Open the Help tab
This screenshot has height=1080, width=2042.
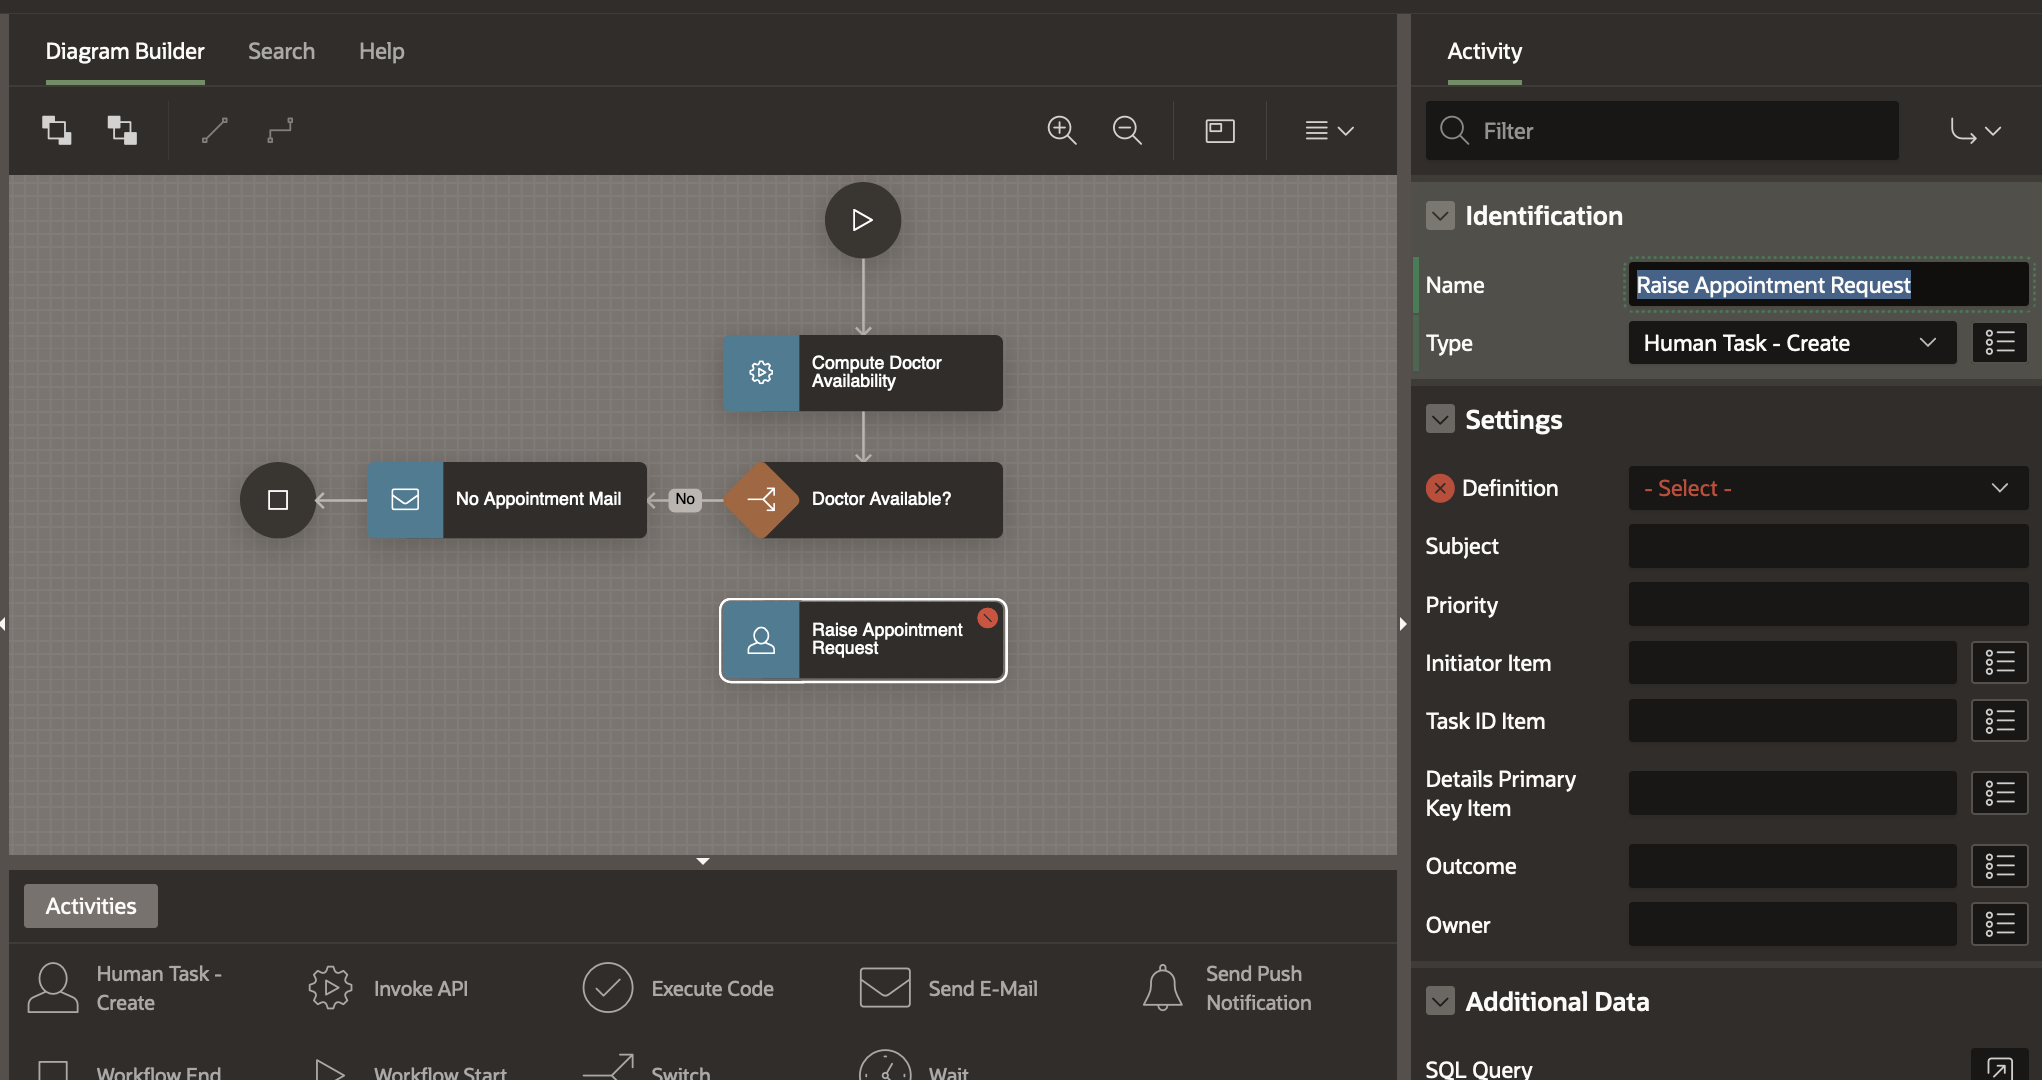tap(381, 51)
